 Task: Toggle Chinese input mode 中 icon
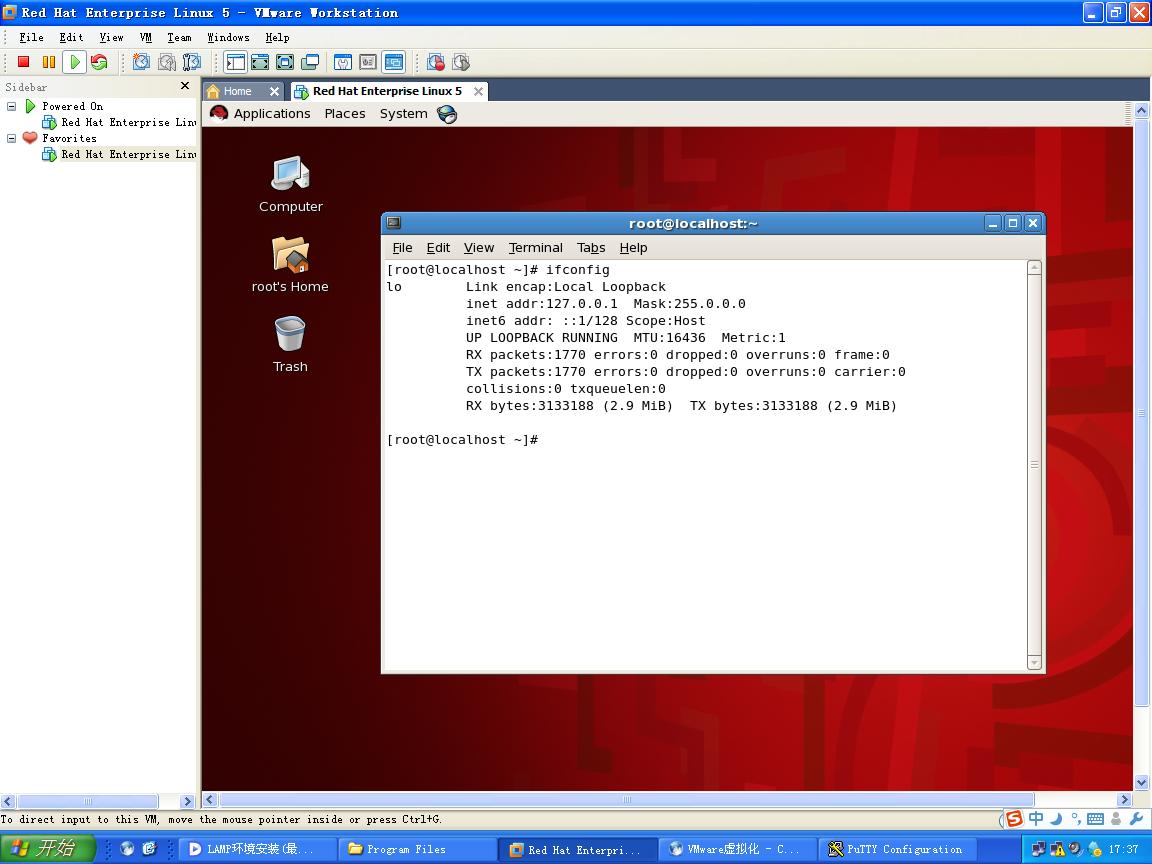click(1036, 818)
